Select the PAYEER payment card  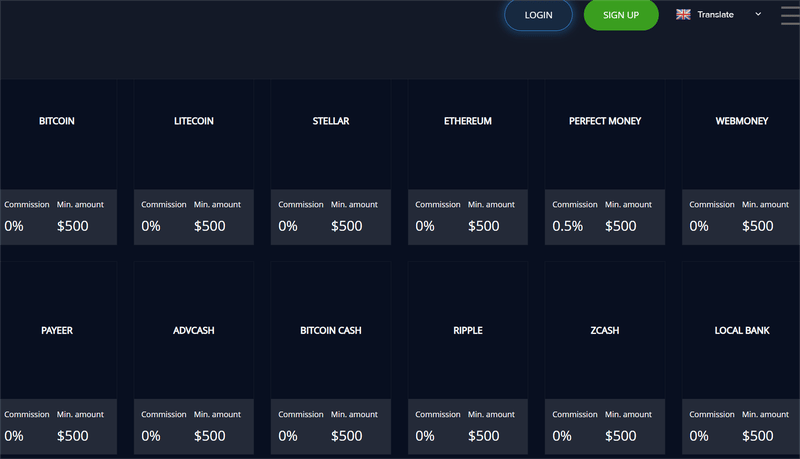tap(58, 358)
